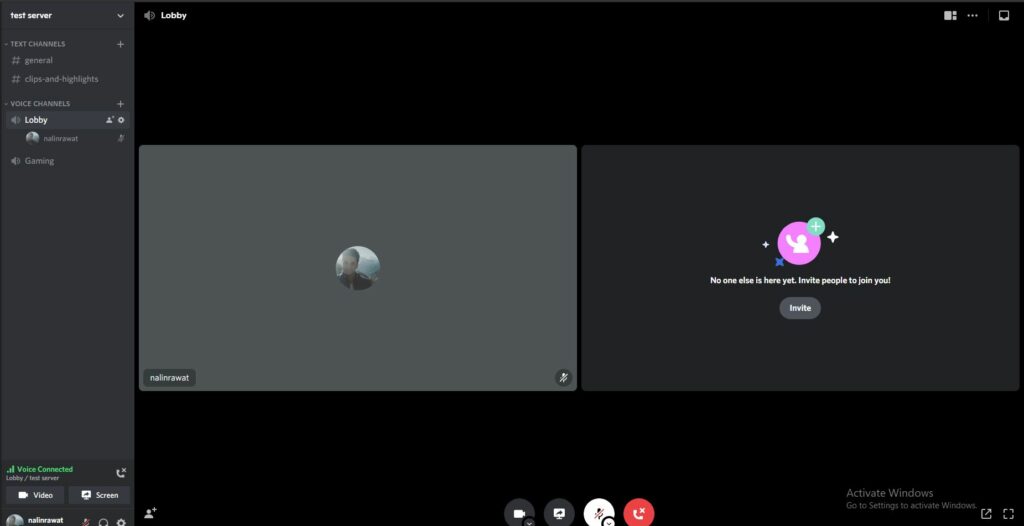Open the inbox icon in the top right
Screen dimensions: 1024x526
1004,15
